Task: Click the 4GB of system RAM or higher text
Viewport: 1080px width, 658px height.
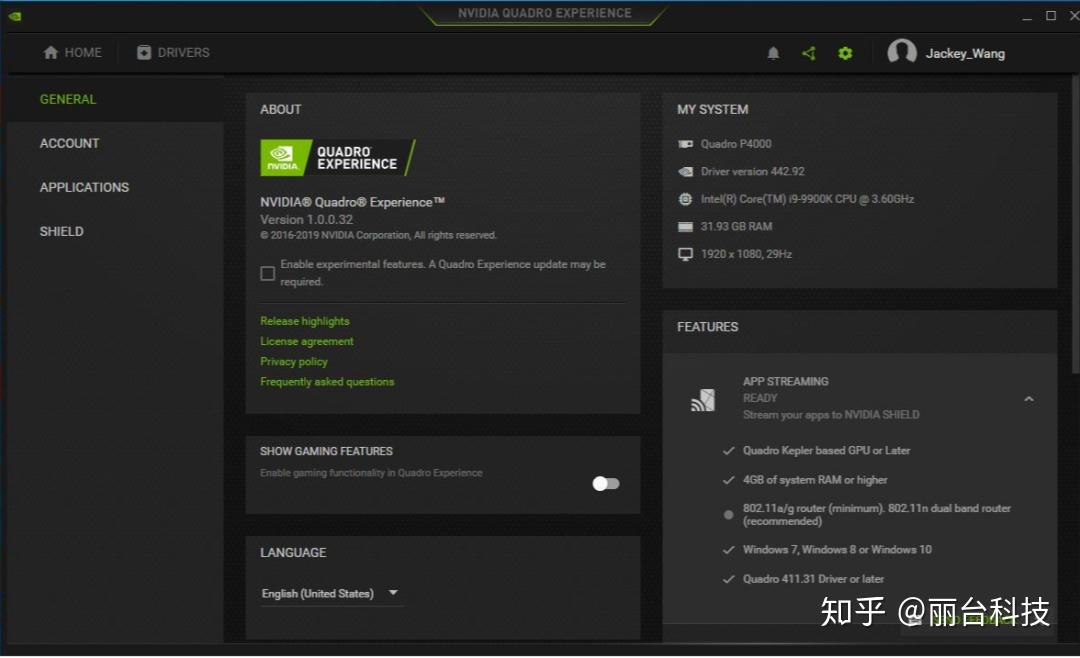Action: [x=815, y=480]
